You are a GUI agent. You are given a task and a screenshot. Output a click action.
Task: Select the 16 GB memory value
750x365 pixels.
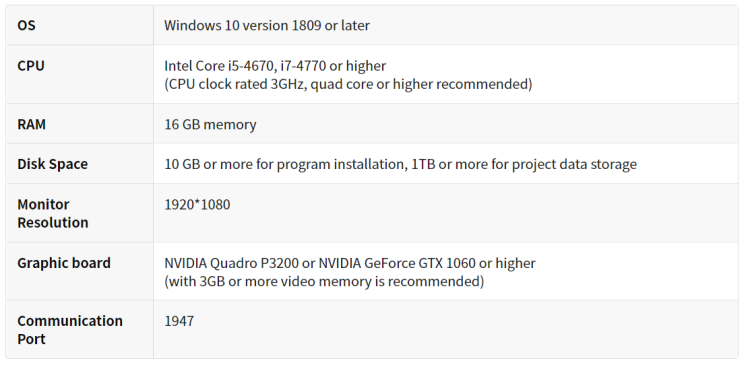click(210, 124)
